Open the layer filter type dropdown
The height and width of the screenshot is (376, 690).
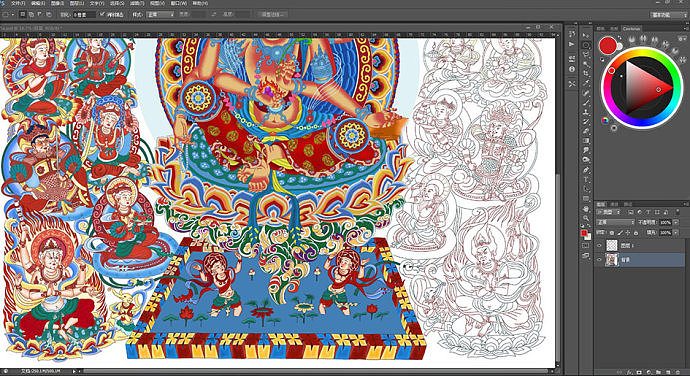pos(608,212)
